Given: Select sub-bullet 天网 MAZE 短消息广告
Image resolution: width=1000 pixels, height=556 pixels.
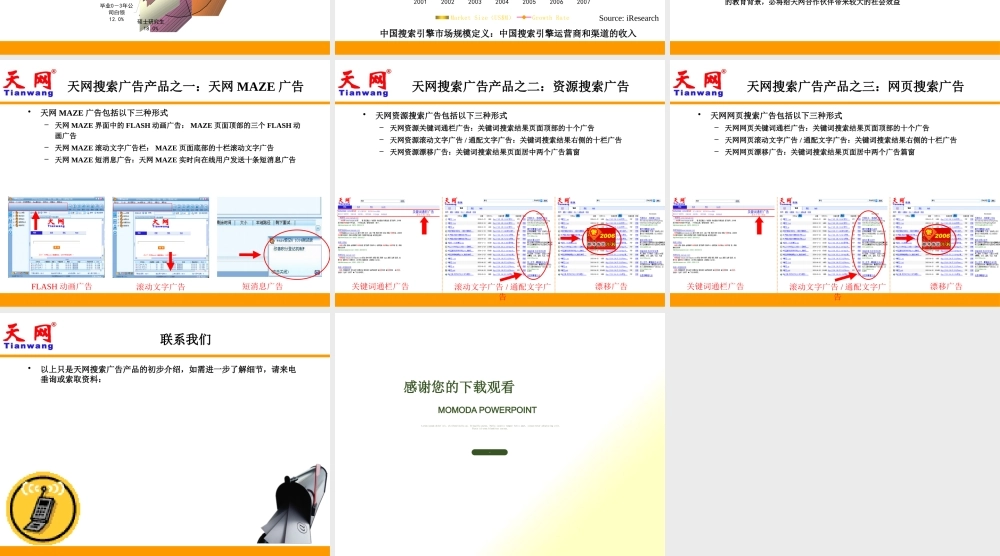Looking at the screenshot, I should coord(175,160).
